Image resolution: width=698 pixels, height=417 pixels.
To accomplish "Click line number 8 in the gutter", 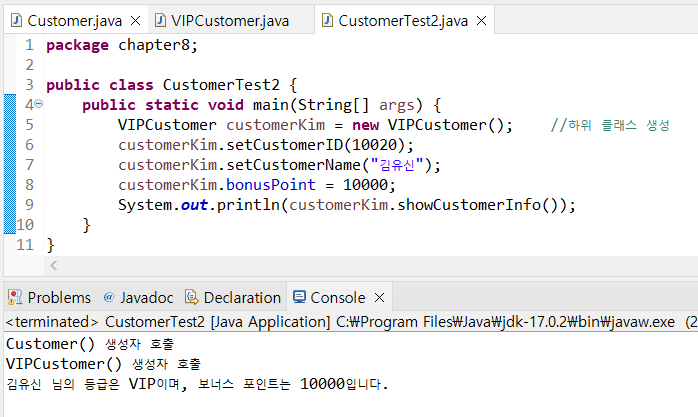I will tap(27, 185).
